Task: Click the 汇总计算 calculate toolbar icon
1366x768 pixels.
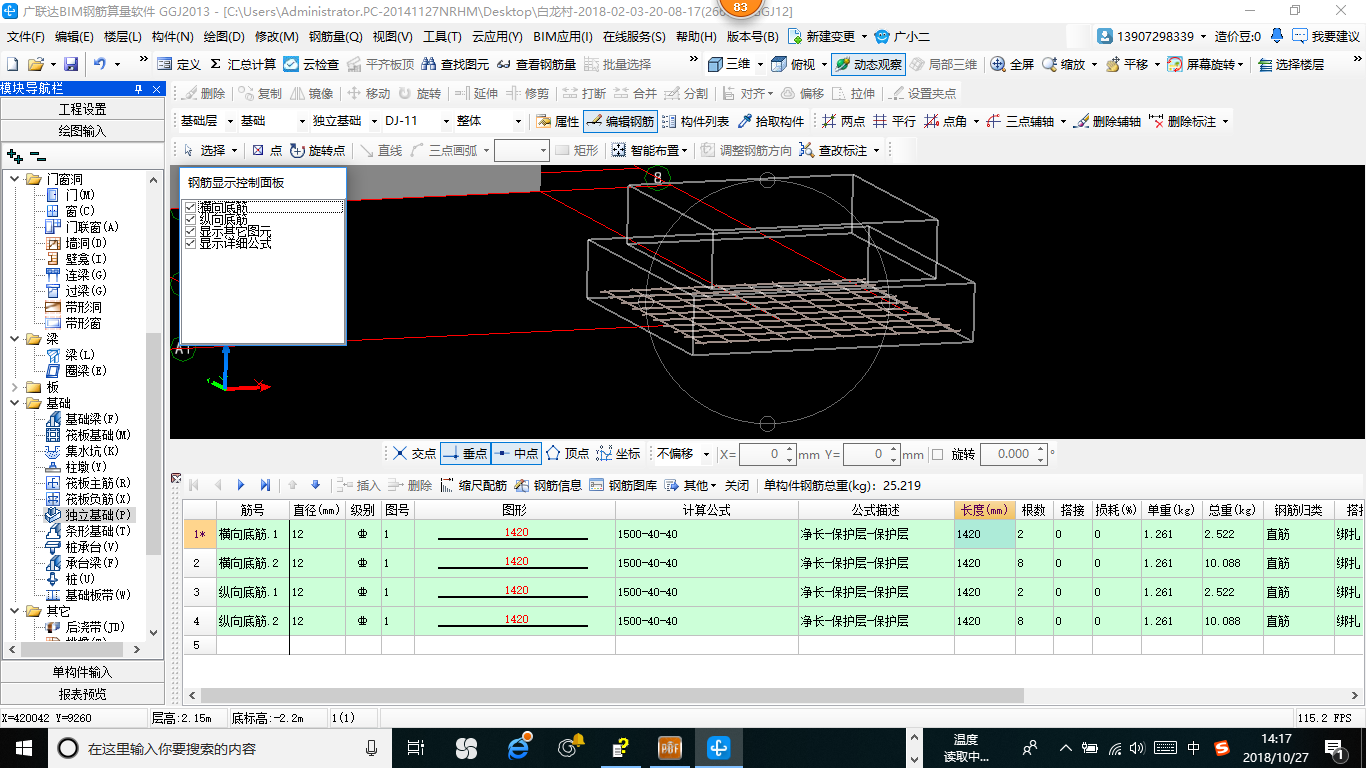Action: [242, 64]
